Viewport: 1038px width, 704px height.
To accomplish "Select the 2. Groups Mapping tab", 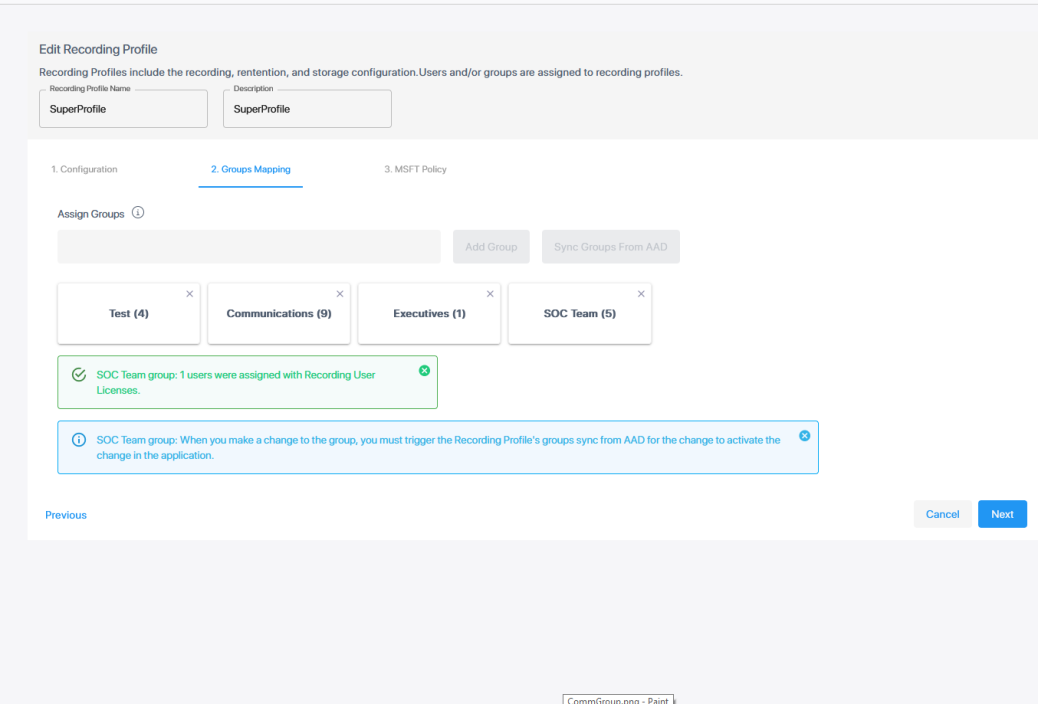I will [250, 169].
